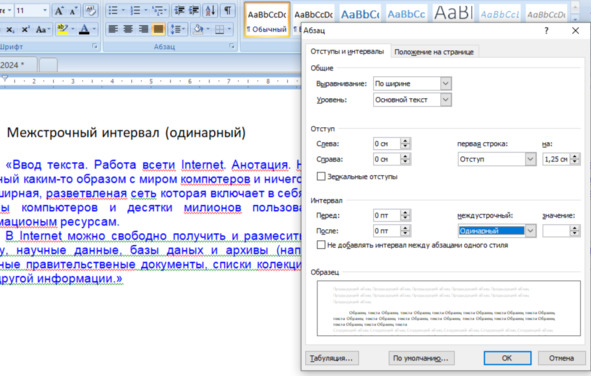Screen dimensions: 591x376
Task: Expand the highlight color dropdown arrow
Action: pyautogui.click(x=73, y=29)
